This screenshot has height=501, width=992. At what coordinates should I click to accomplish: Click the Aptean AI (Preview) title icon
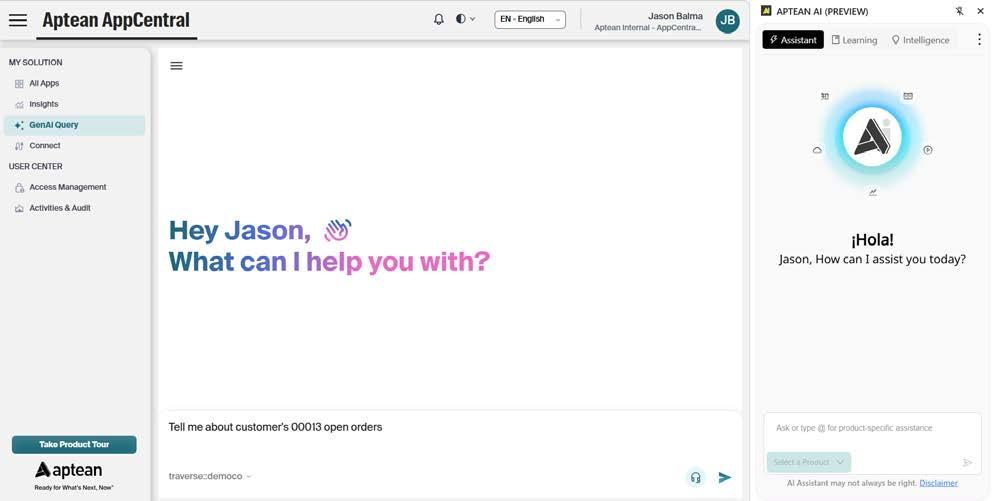(x=766, y=11)
